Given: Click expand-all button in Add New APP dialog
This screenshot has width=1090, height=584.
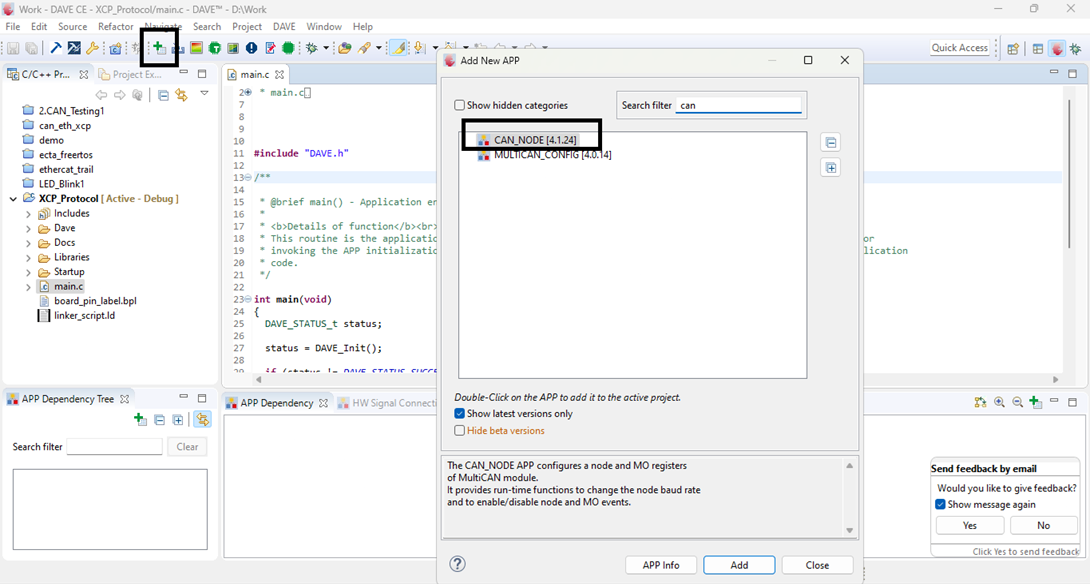Looking at the screenshot, I should pyautogui.click(x=831, y=168).
